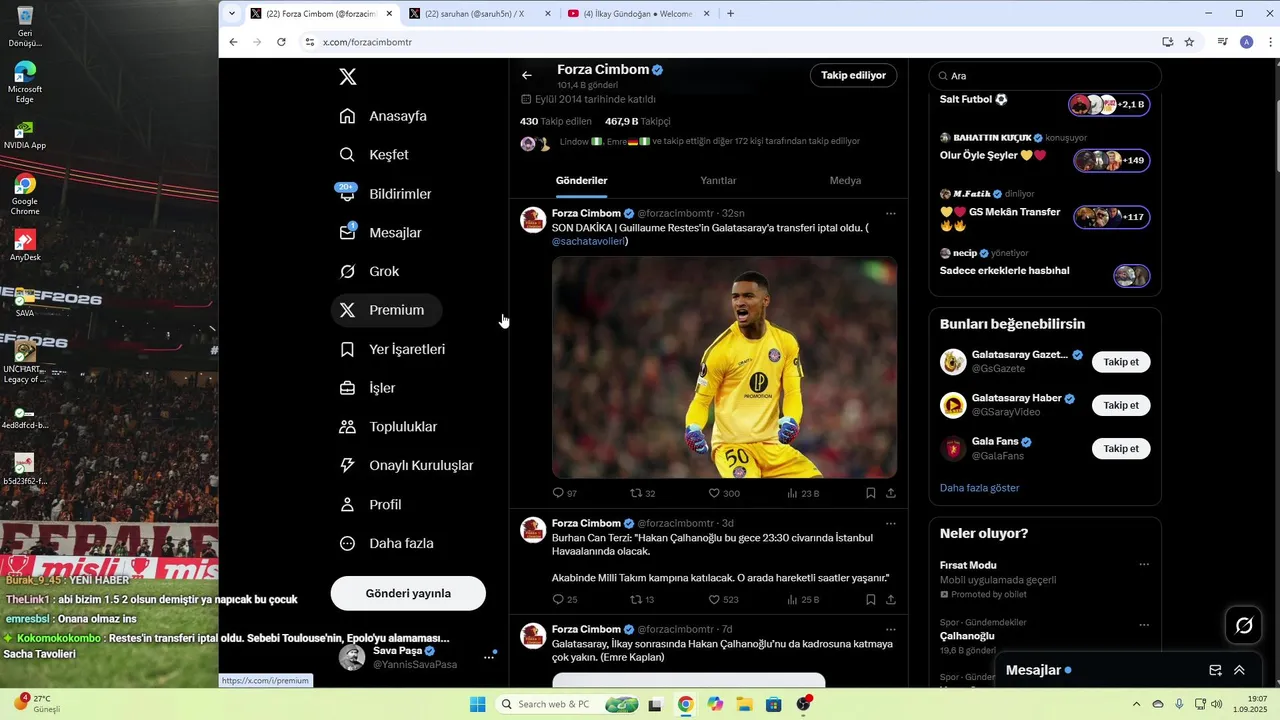
Task: Open account menu dots next to Sava Paşa
Action: [489, 657]
